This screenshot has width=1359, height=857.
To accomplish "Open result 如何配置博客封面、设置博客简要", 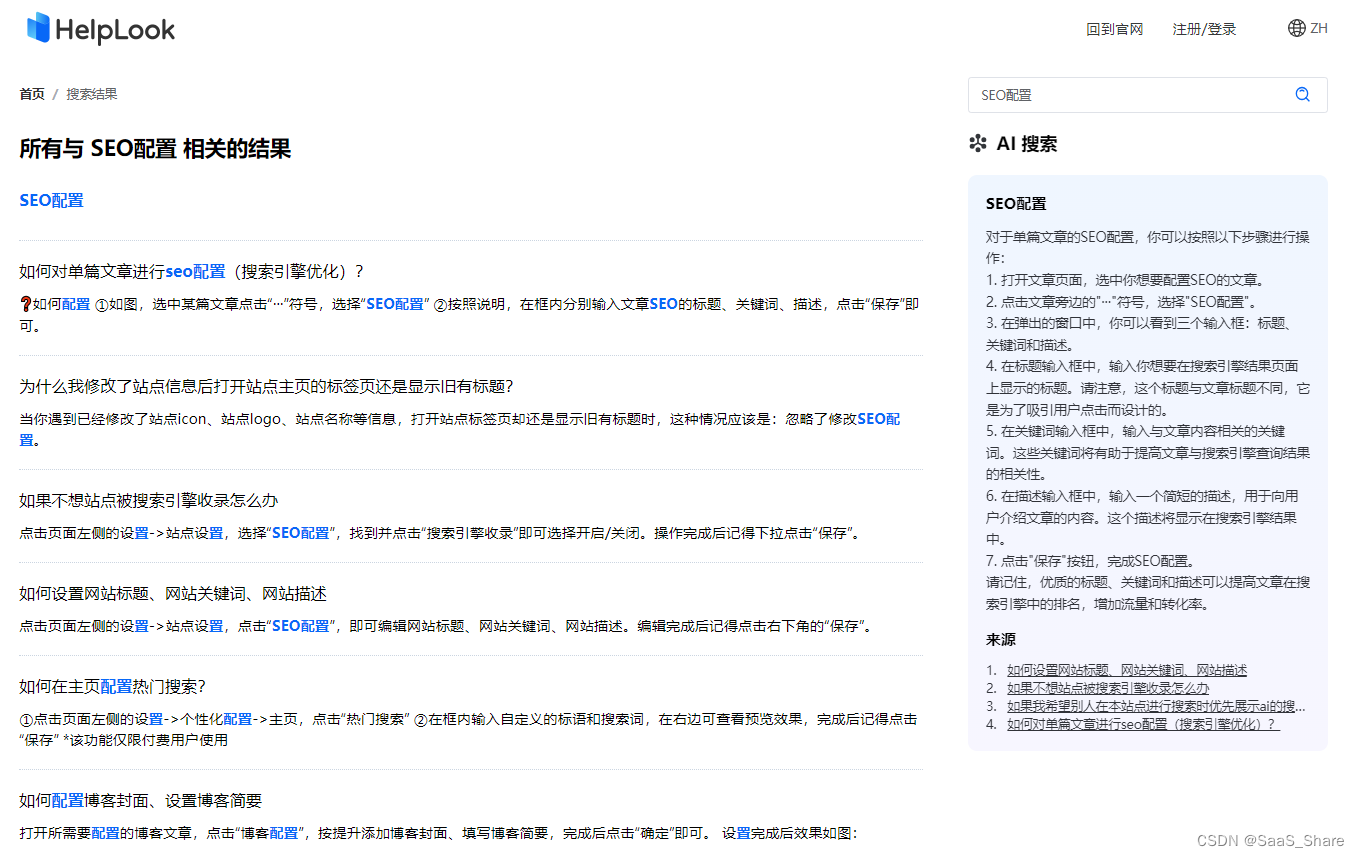I will point(140,800).
